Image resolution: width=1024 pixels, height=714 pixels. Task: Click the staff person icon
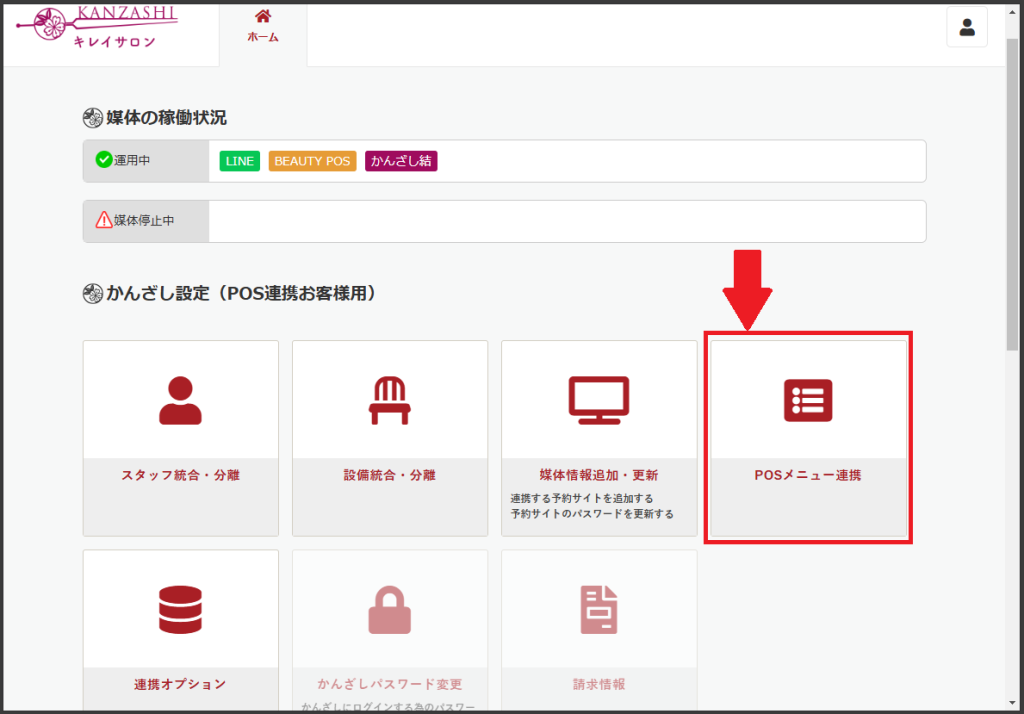(x=180, y=400)
